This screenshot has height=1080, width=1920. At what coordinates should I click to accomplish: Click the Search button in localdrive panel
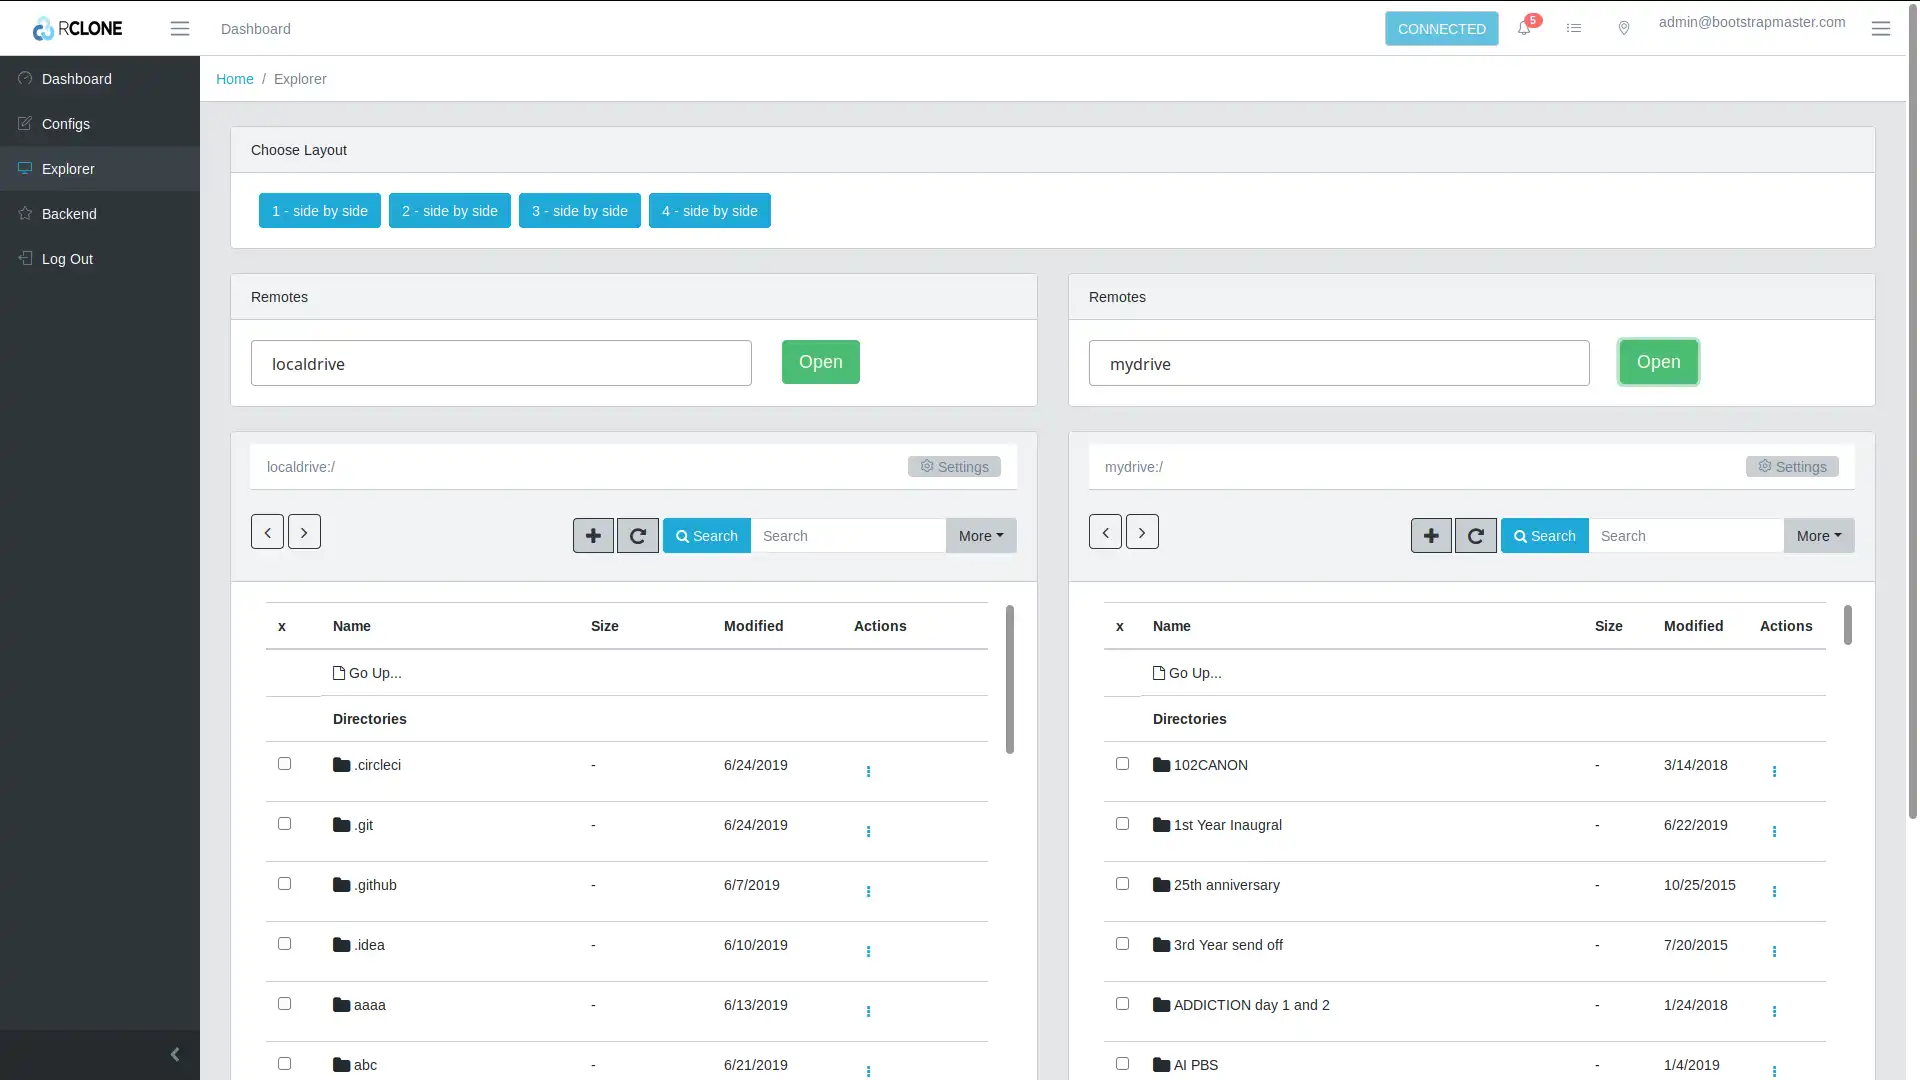tap(707, 534)
